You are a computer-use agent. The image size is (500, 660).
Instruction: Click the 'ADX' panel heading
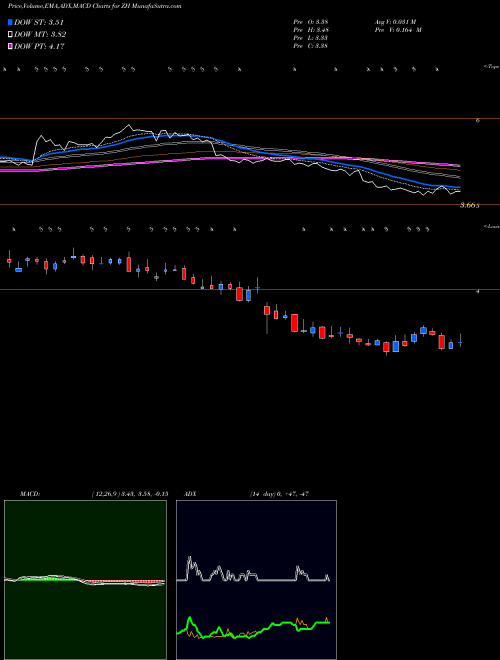click(190, 494)
